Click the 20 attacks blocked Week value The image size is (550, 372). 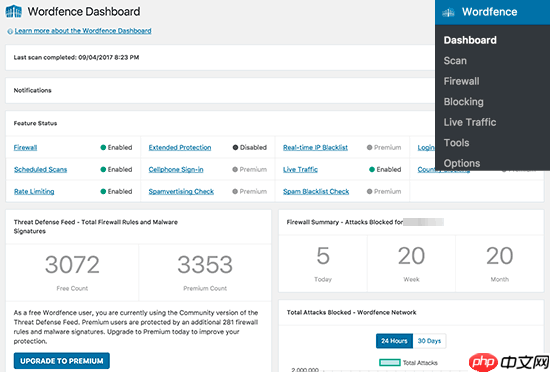(411, 256)
